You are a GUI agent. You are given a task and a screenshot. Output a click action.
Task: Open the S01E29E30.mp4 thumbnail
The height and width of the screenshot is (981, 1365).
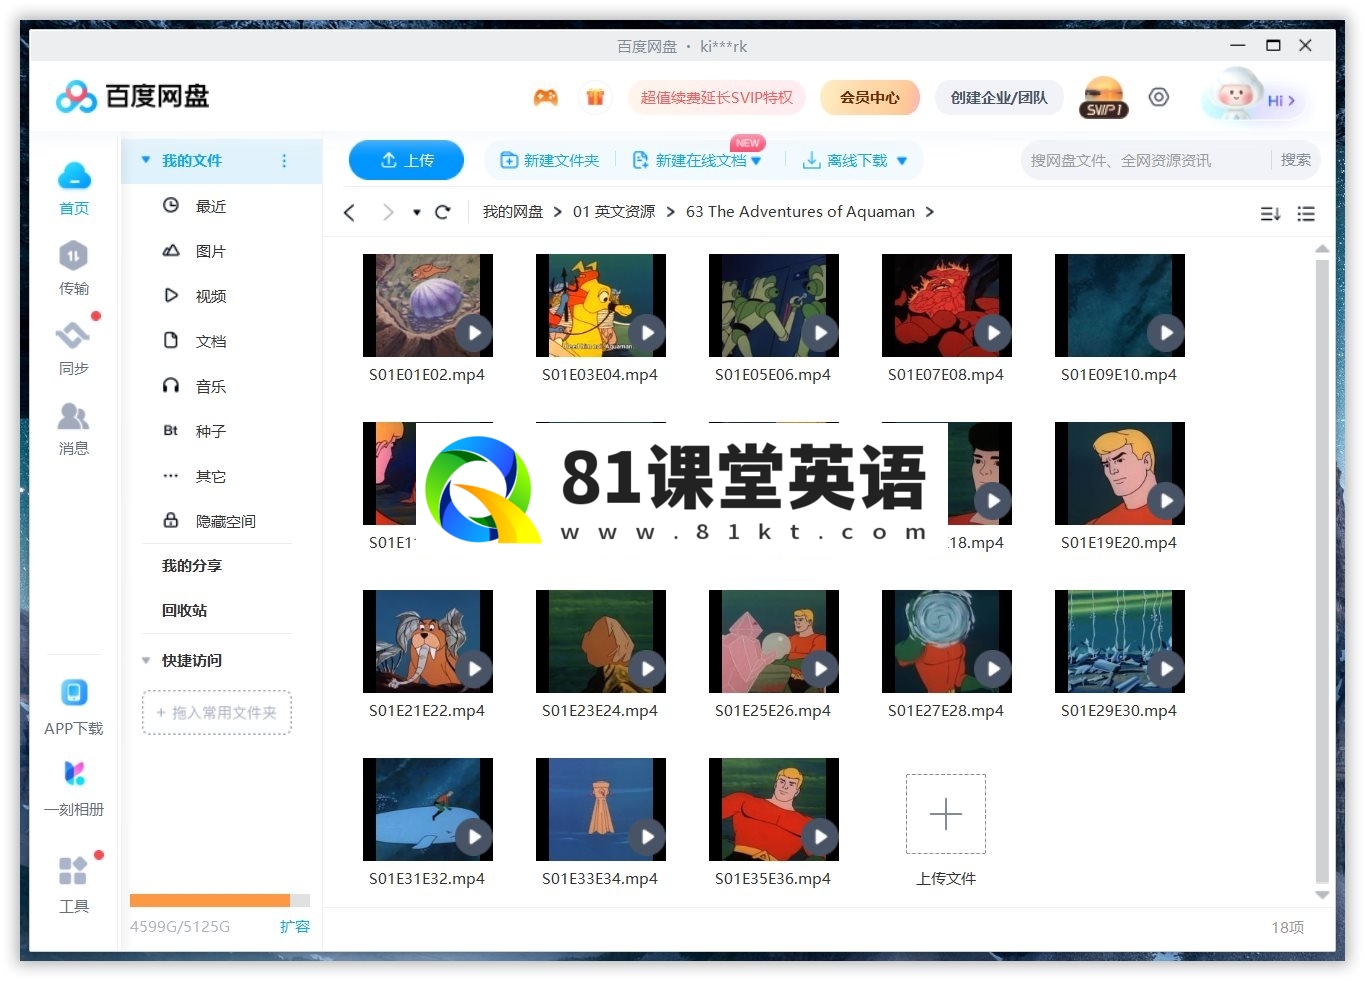click(1120, 641)
